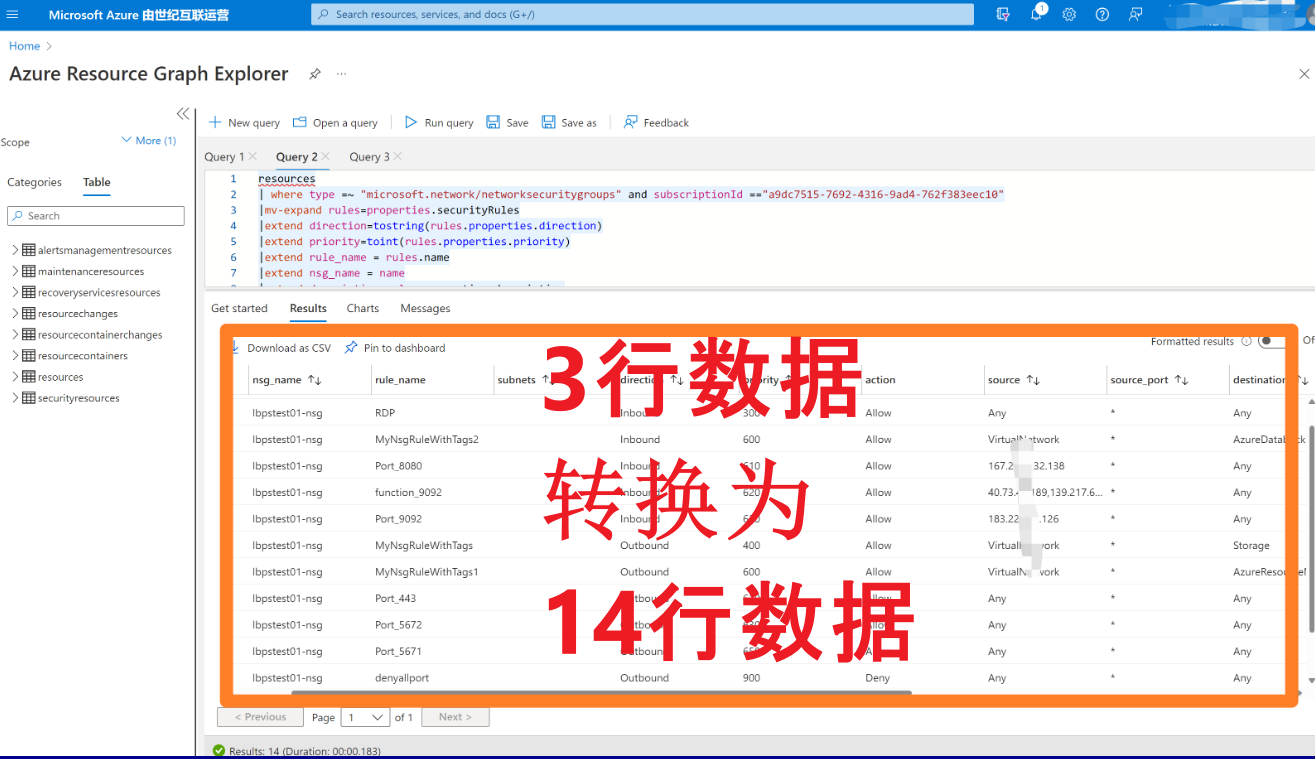Pin Azure Resource Graph Explorer page
The height and width of the screenshot is (759, 1315).
(x=314, y=74)
